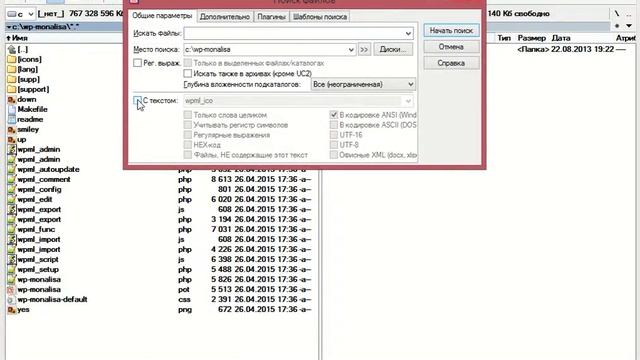Click the wpml_config php file icon
Viewport: 640px width, 360px height.
(12, 189)
